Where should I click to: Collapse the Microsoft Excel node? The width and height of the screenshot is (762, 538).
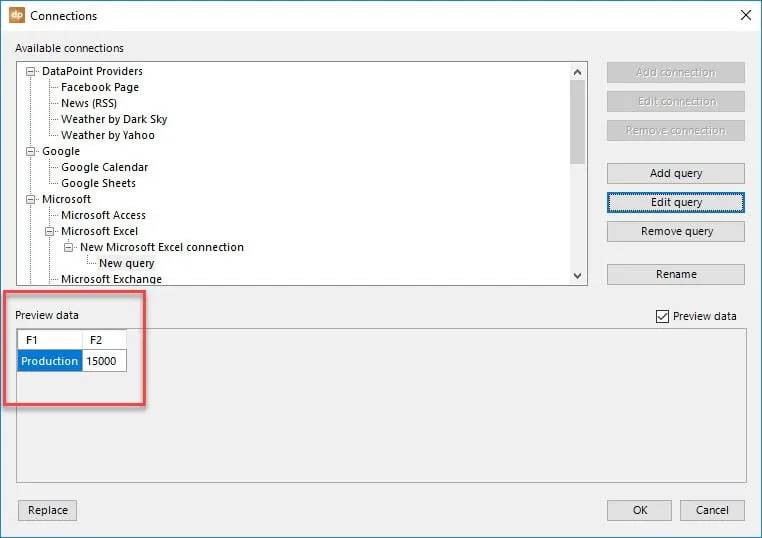pos(51,232)
